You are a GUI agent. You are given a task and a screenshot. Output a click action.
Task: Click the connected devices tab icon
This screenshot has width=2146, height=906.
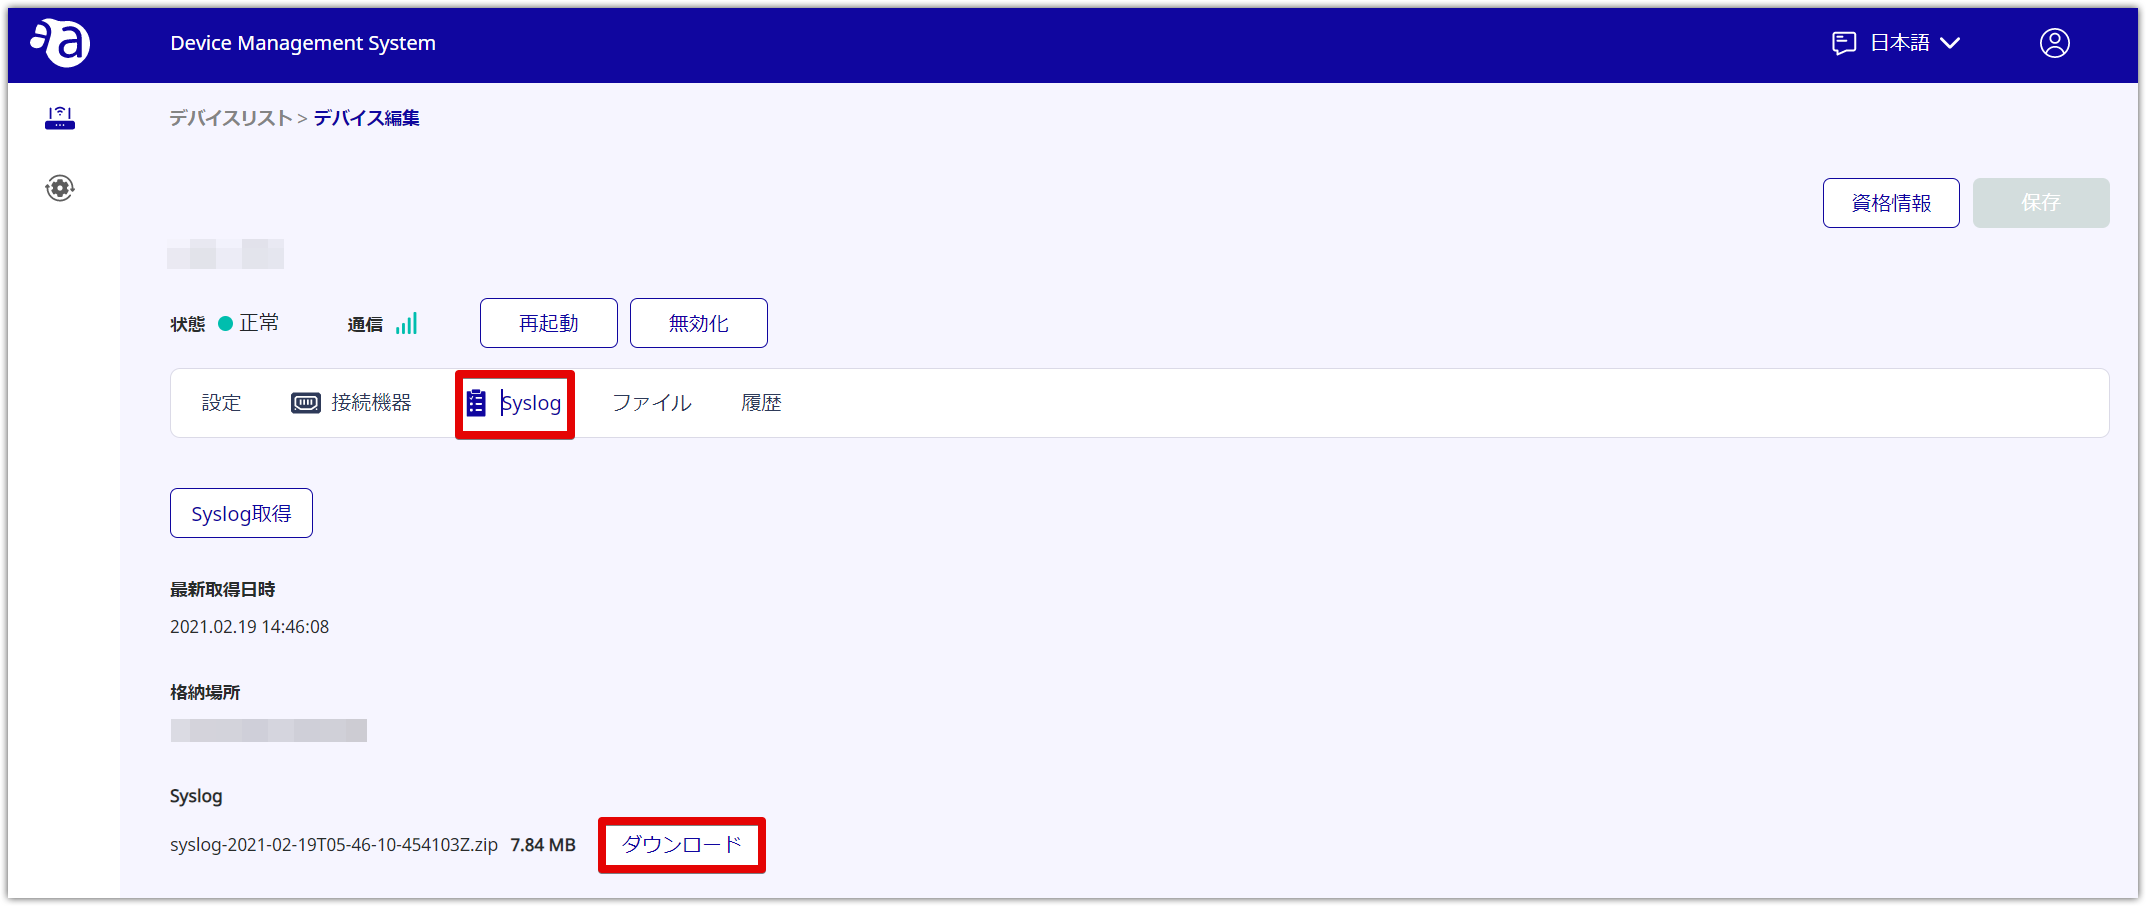click(x=306, y=403)
